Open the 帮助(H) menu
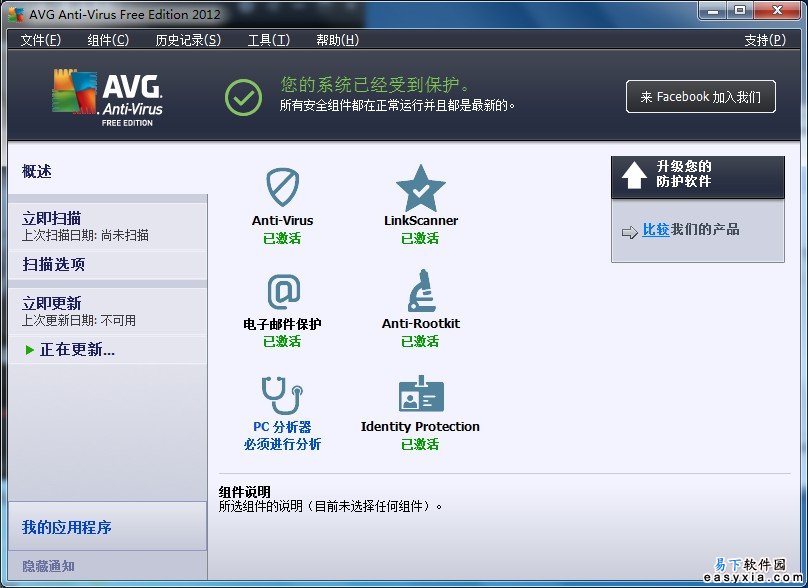This screenshot has height=588, width=808. pos(337,40)
